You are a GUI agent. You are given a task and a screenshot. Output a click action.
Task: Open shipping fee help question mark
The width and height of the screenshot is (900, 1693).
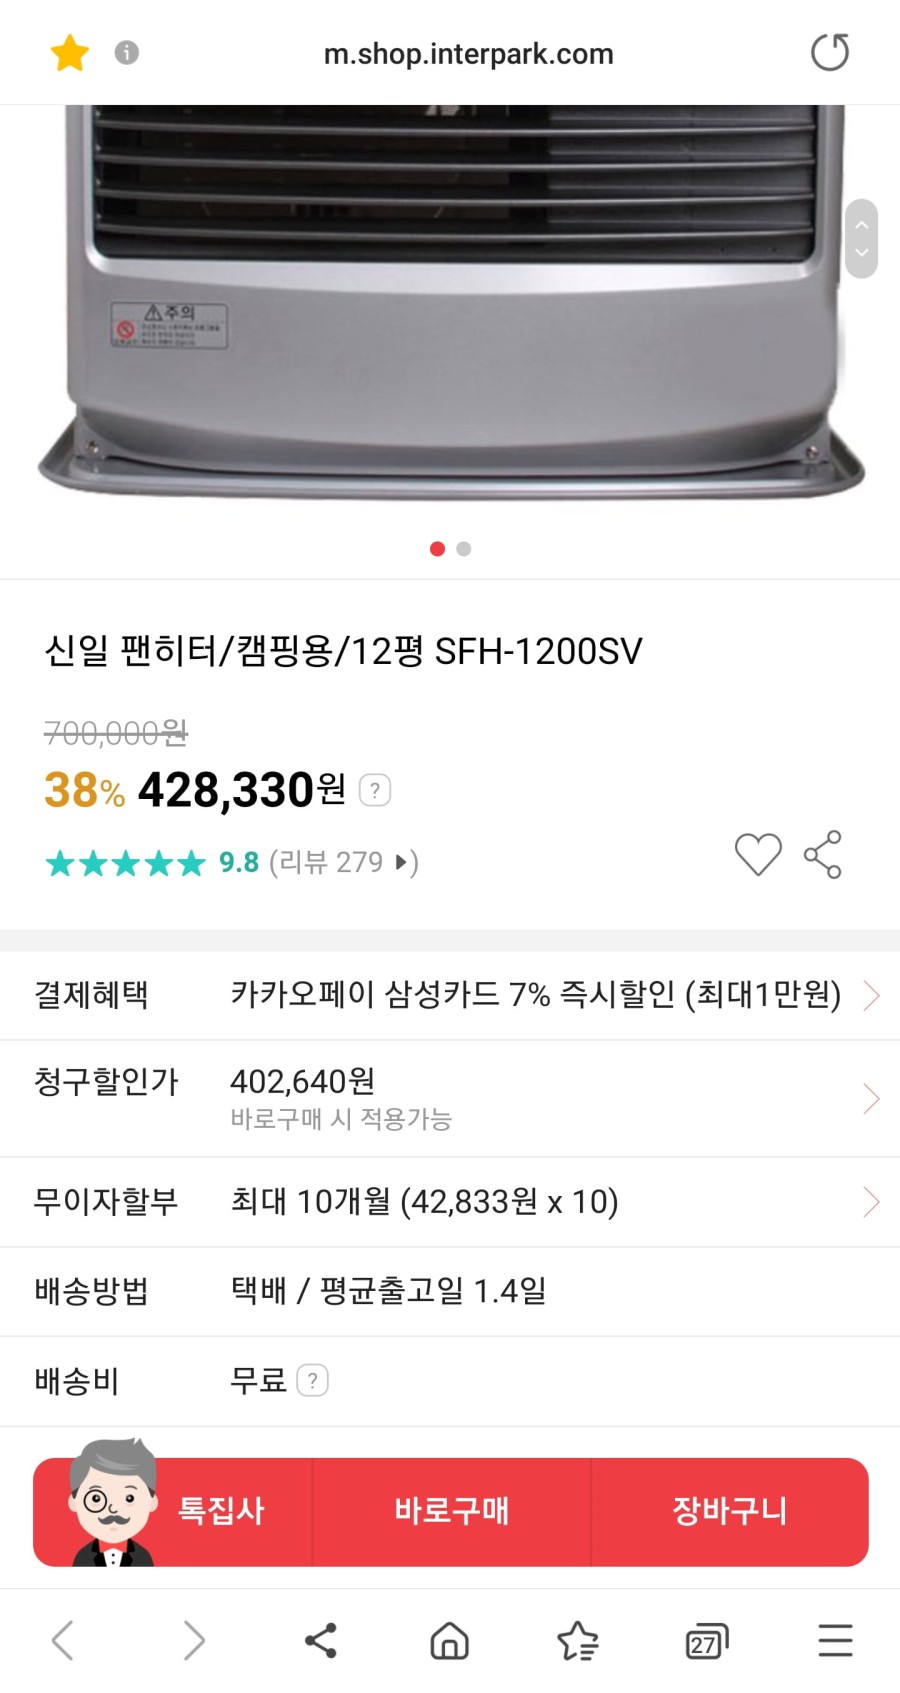coord(313,1381)
